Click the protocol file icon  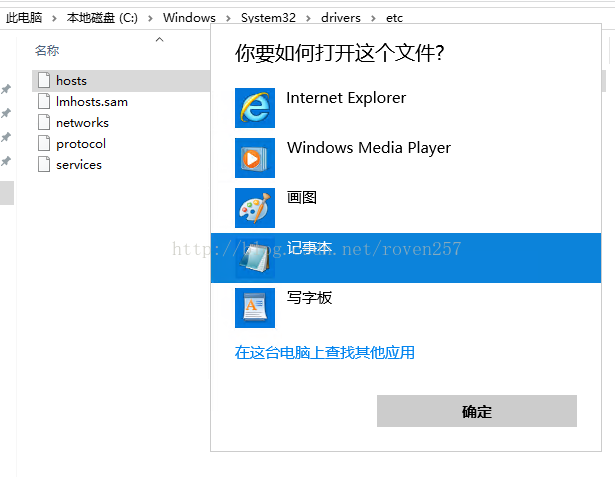point(44,143)
